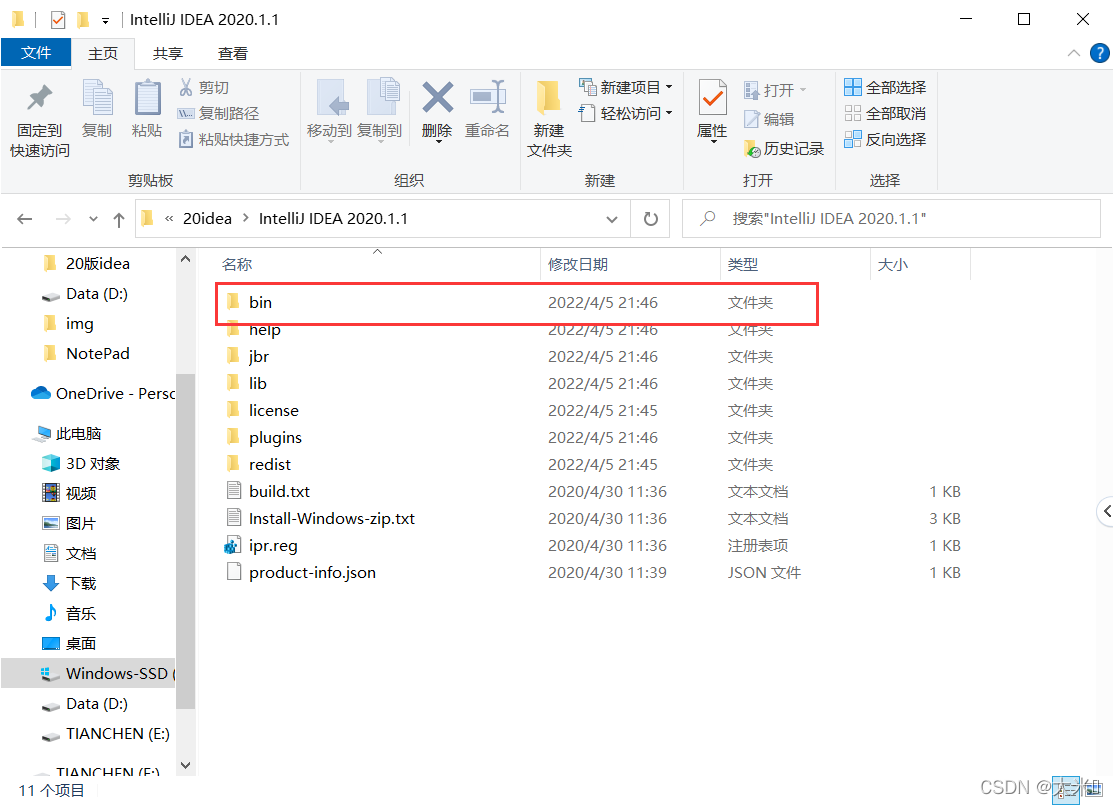Click Select all option
Screen dimensions: 1114x806
pos(885,87)
